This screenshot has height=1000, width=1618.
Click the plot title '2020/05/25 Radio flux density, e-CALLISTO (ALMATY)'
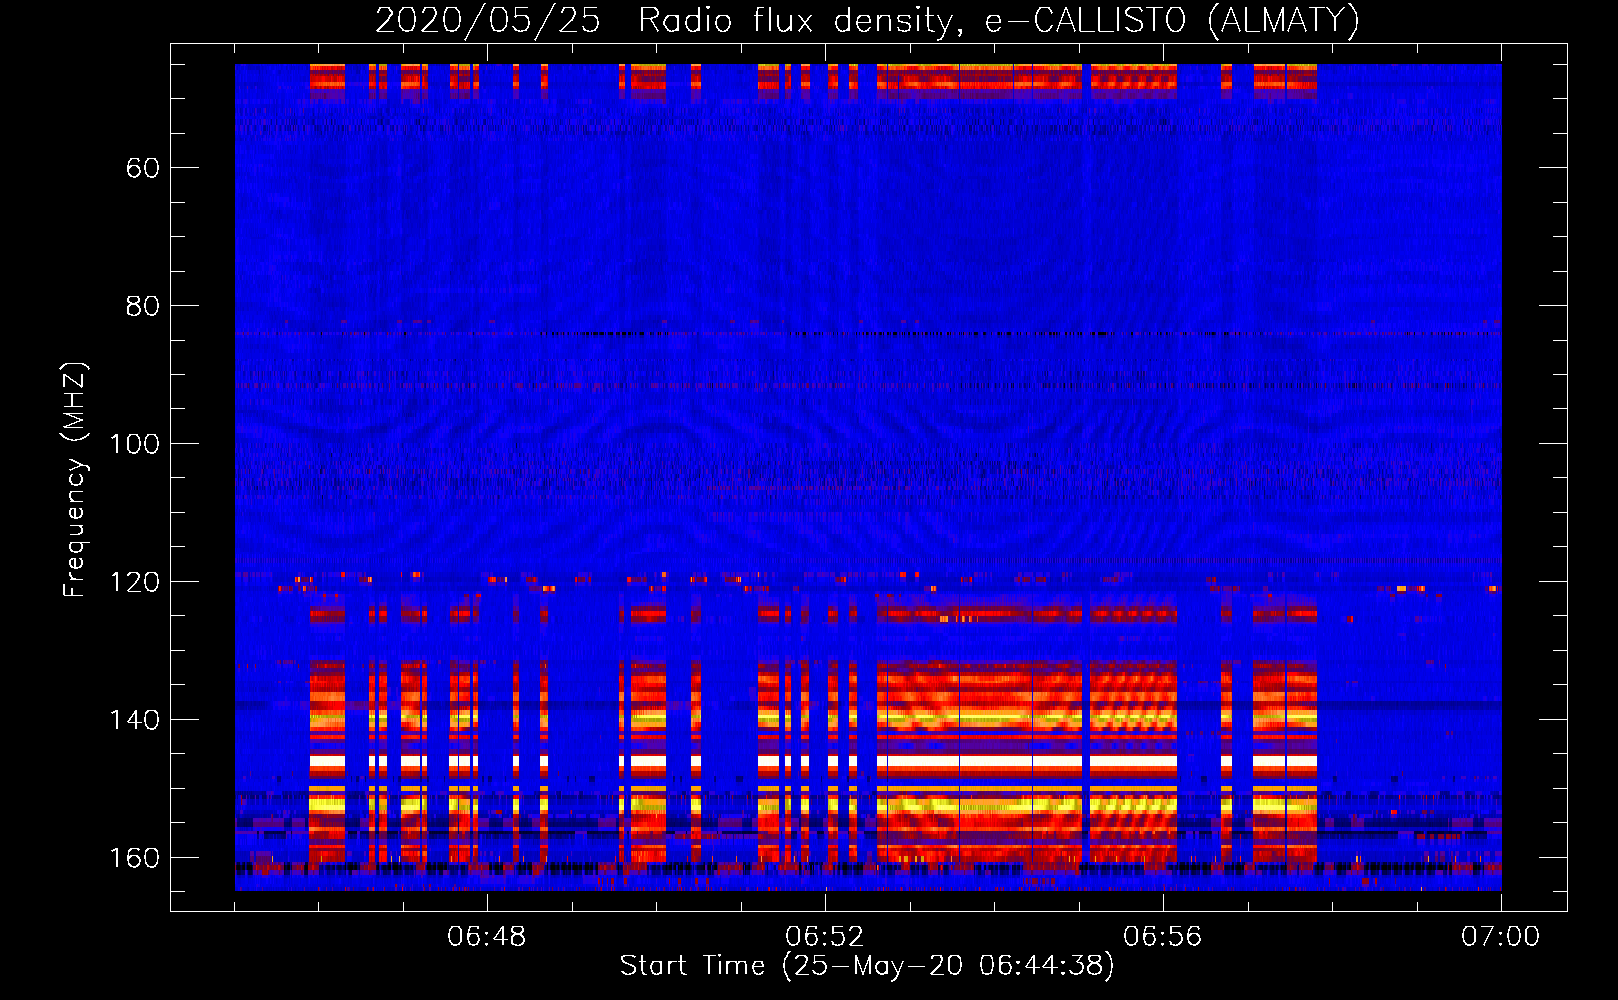[867, 21]
